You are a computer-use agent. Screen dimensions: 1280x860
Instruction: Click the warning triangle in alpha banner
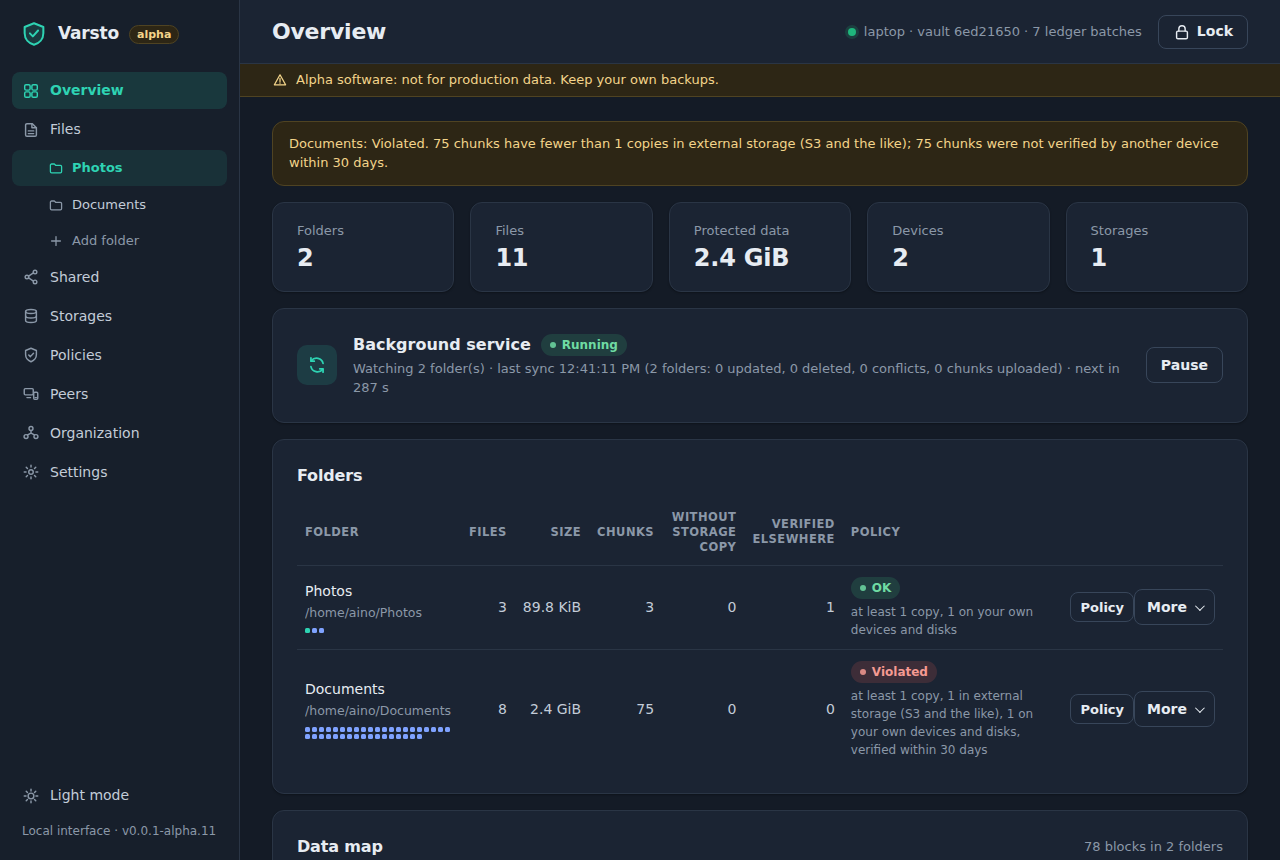(280, 80)
